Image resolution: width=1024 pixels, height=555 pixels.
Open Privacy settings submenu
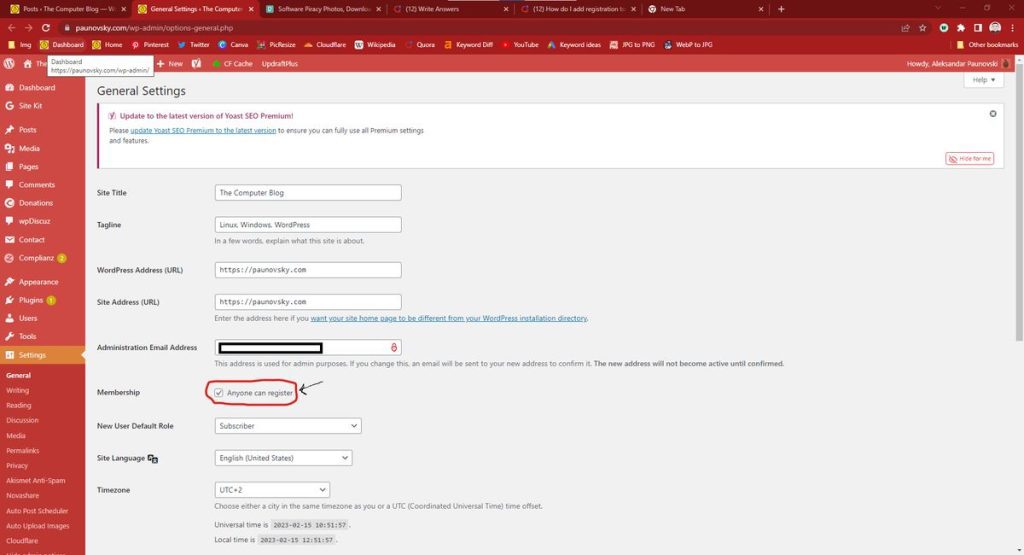(17, 466)
